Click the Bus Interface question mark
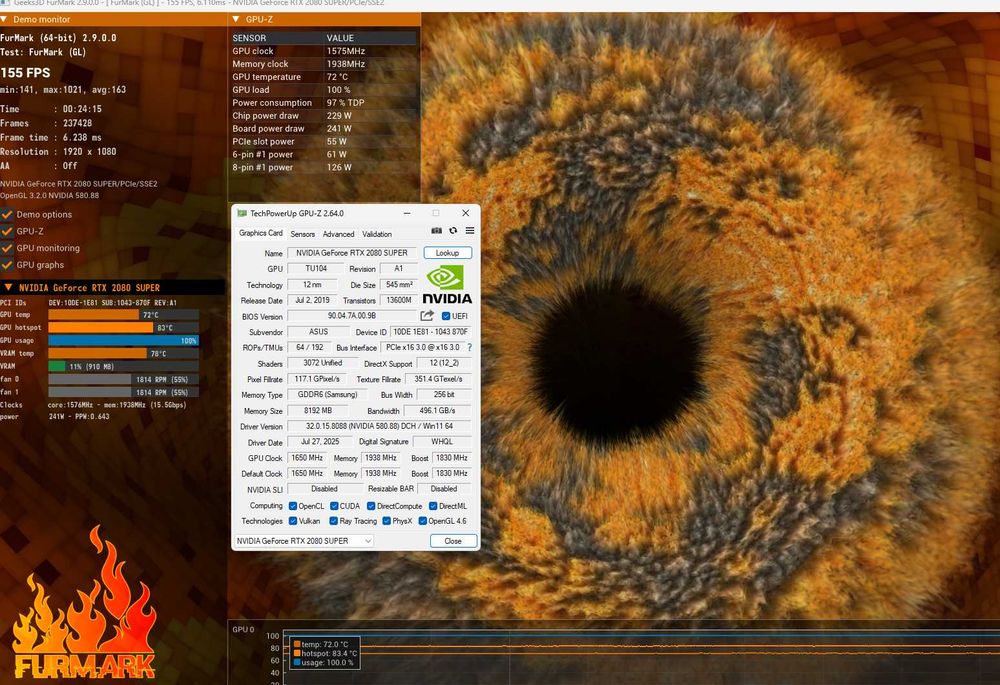 (x=470, y=348)
